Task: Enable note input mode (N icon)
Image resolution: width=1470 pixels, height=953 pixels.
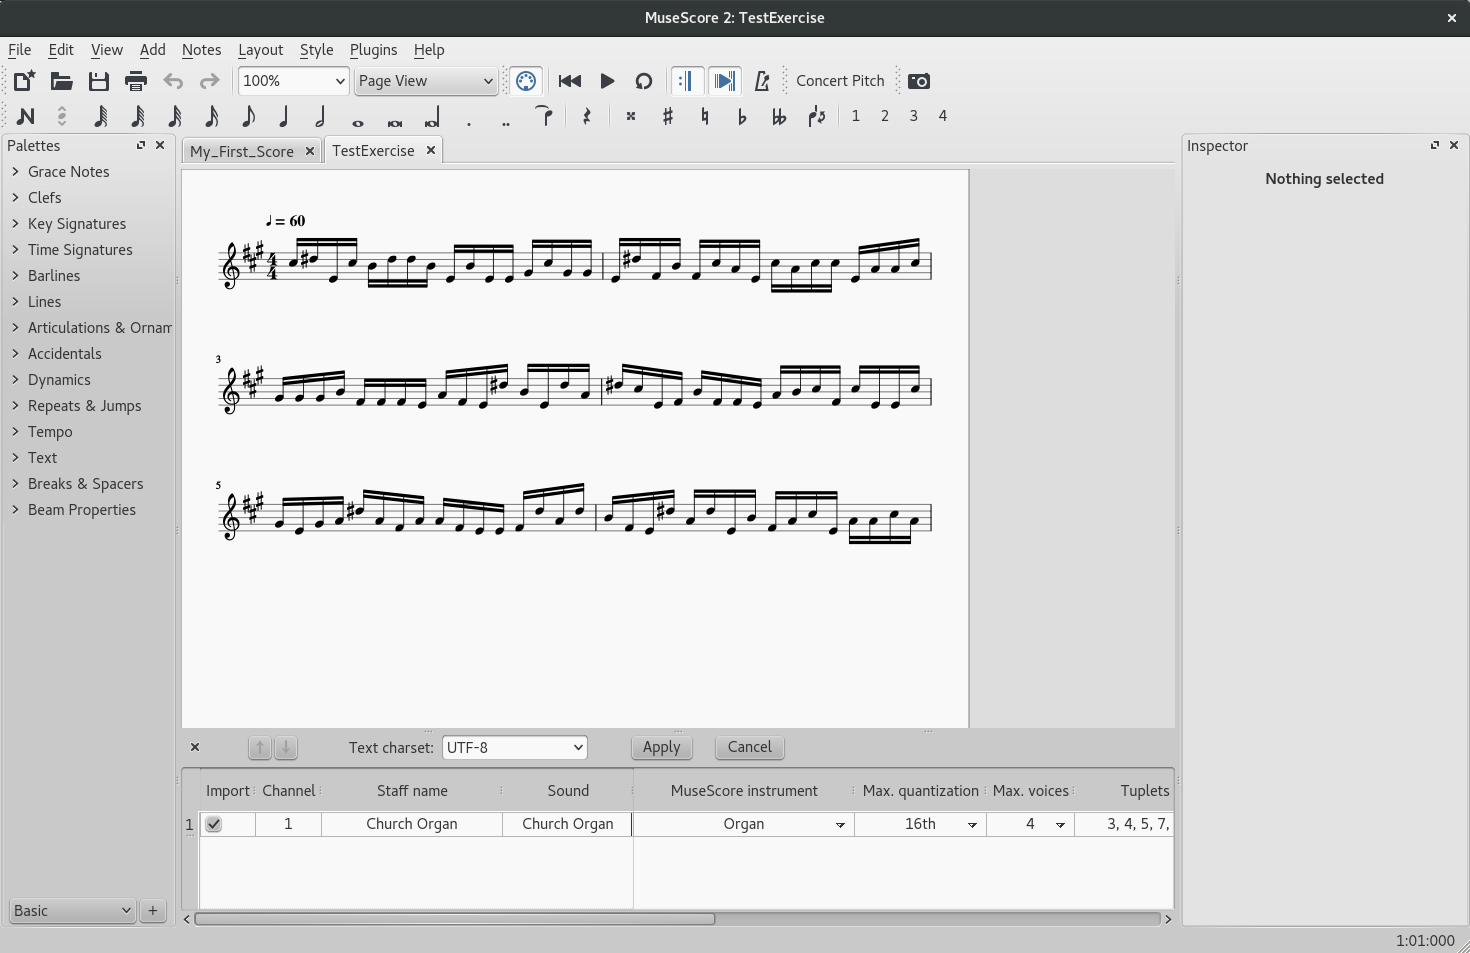Action: [26, 116]
